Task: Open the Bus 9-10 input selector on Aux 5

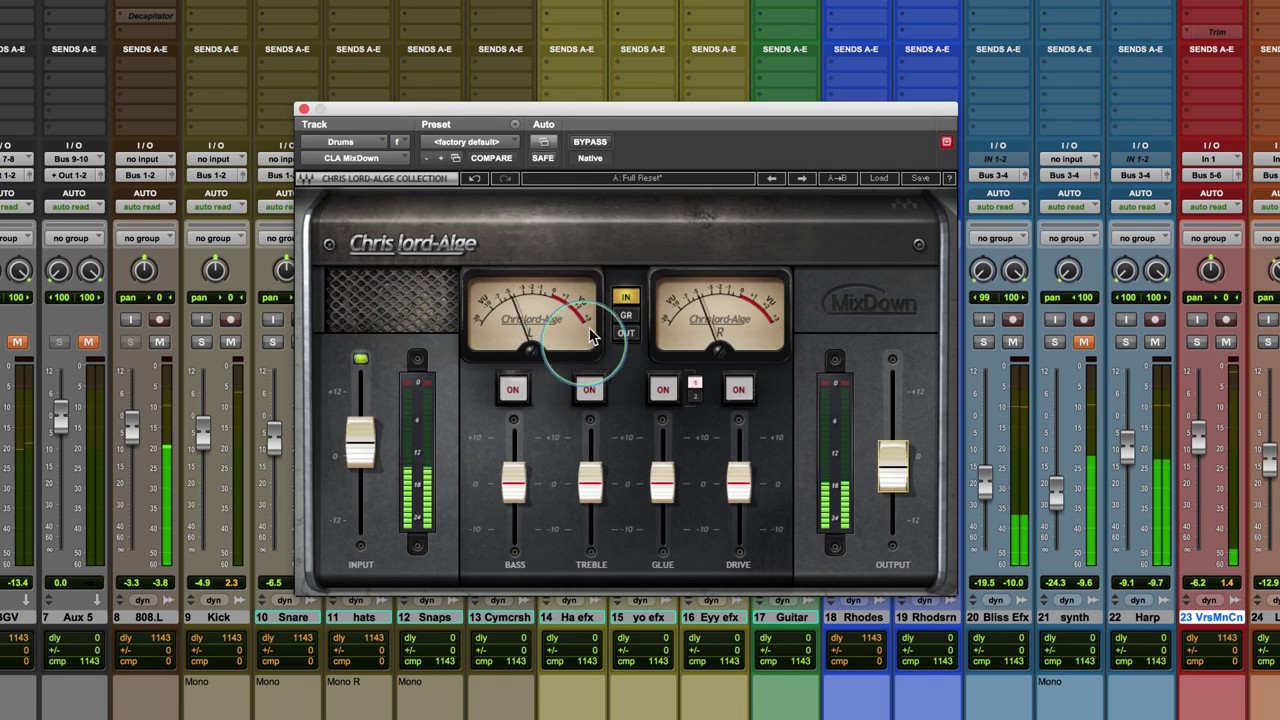Action: 73,159
